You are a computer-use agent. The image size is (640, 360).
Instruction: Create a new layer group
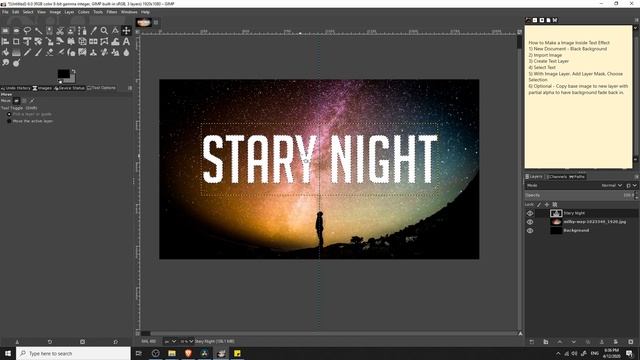point(546,342)
